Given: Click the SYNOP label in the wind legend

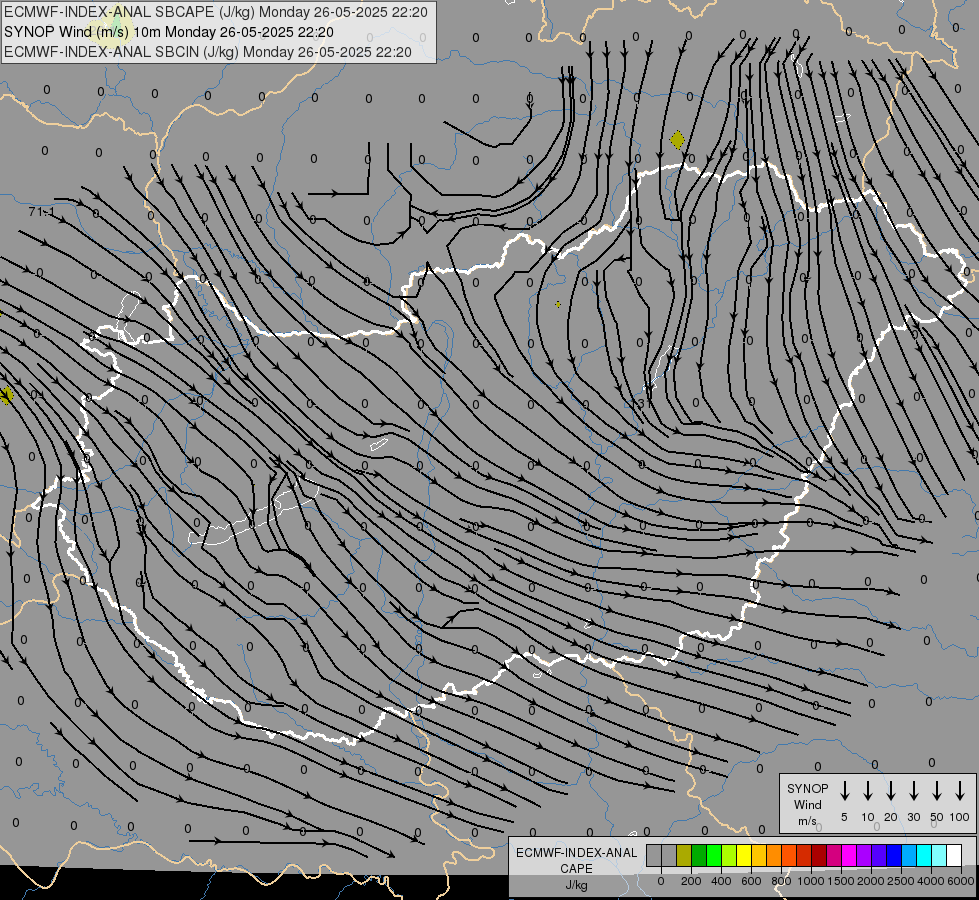Looking at the screenshot, I should [x=807, y=788].
